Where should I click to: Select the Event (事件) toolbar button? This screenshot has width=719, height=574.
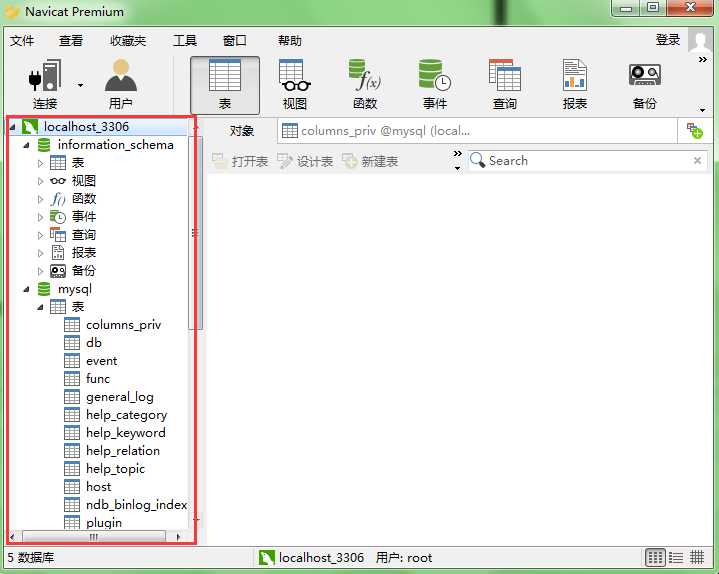435,85
